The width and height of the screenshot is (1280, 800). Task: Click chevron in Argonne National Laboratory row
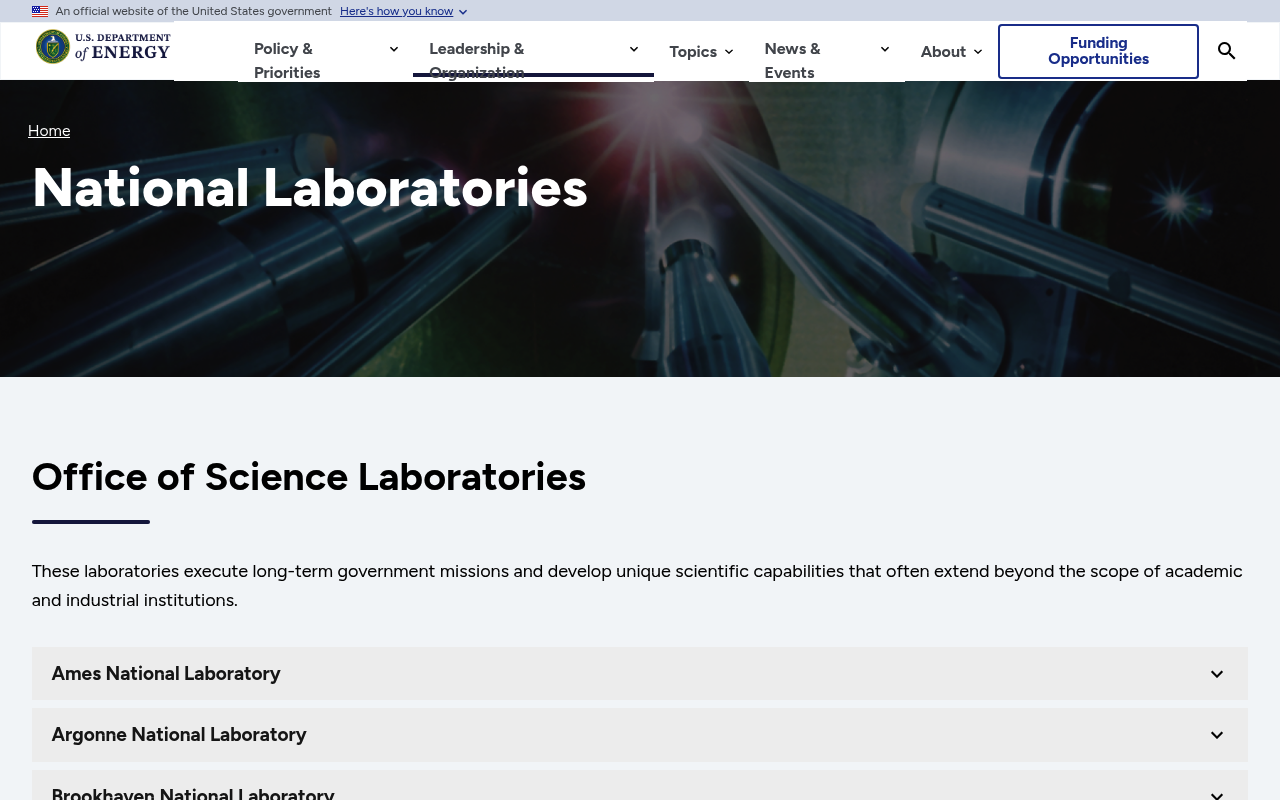1217,735
